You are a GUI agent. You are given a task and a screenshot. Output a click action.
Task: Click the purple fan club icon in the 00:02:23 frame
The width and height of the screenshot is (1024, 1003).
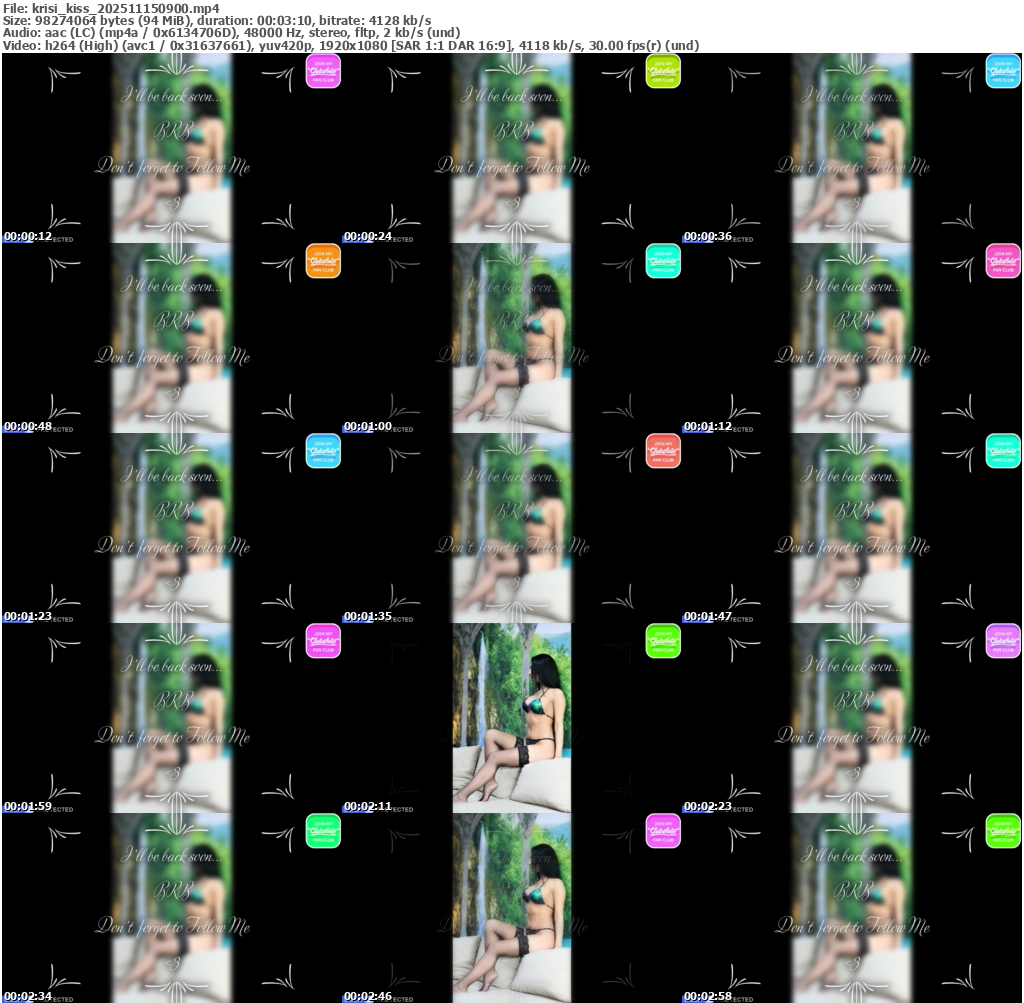coord(1003,641)
